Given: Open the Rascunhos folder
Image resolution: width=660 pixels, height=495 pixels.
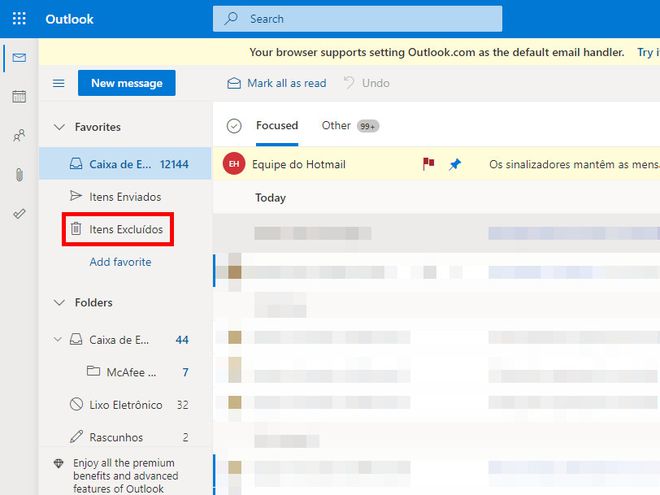Looking at the screenshot, I should click(x=125, y=437).
